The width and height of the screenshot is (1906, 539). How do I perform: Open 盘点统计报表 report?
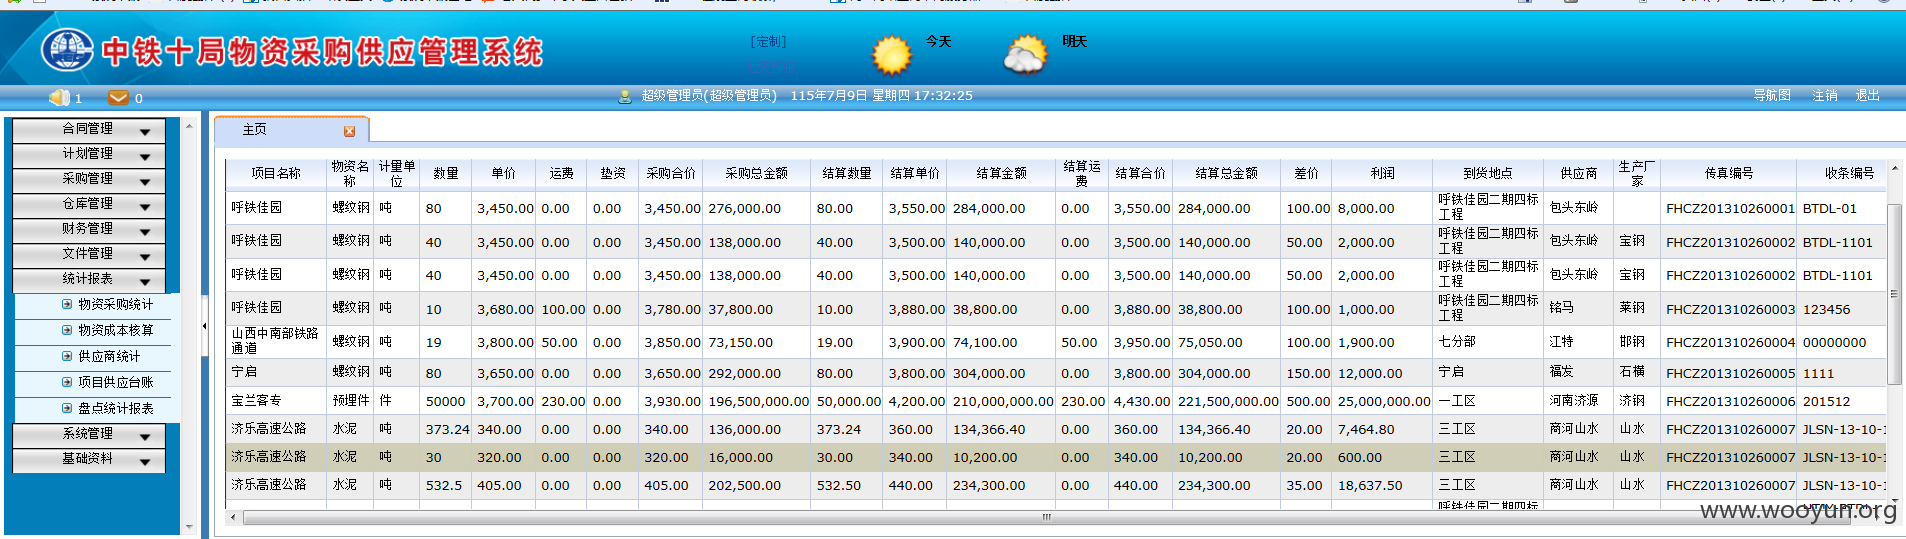115,408
